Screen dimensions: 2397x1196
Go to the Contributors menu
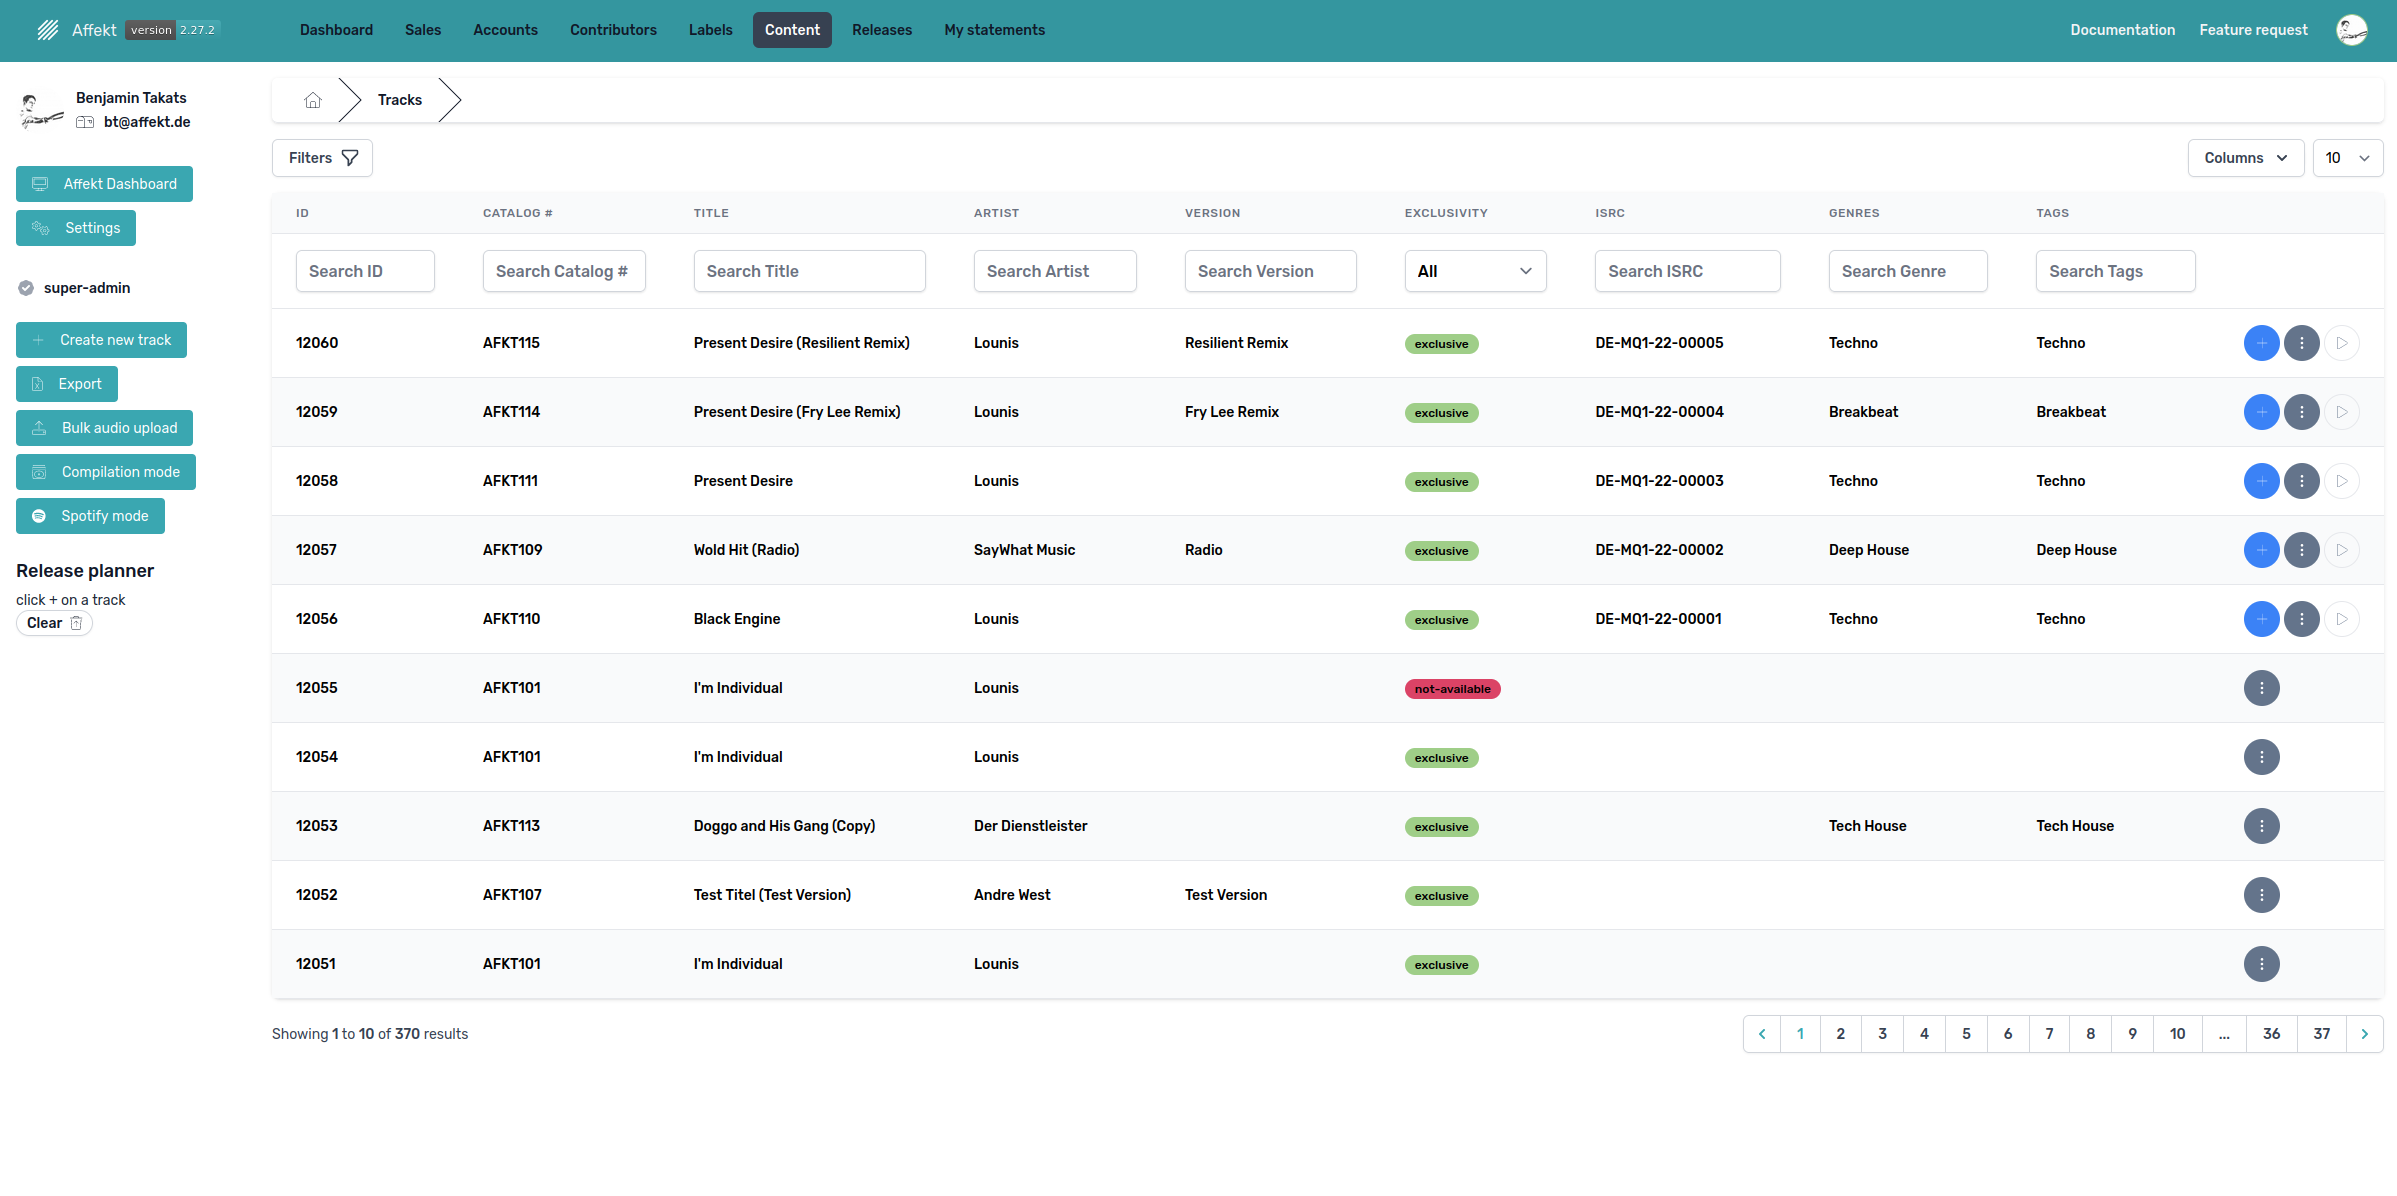[x=613, y=30]
